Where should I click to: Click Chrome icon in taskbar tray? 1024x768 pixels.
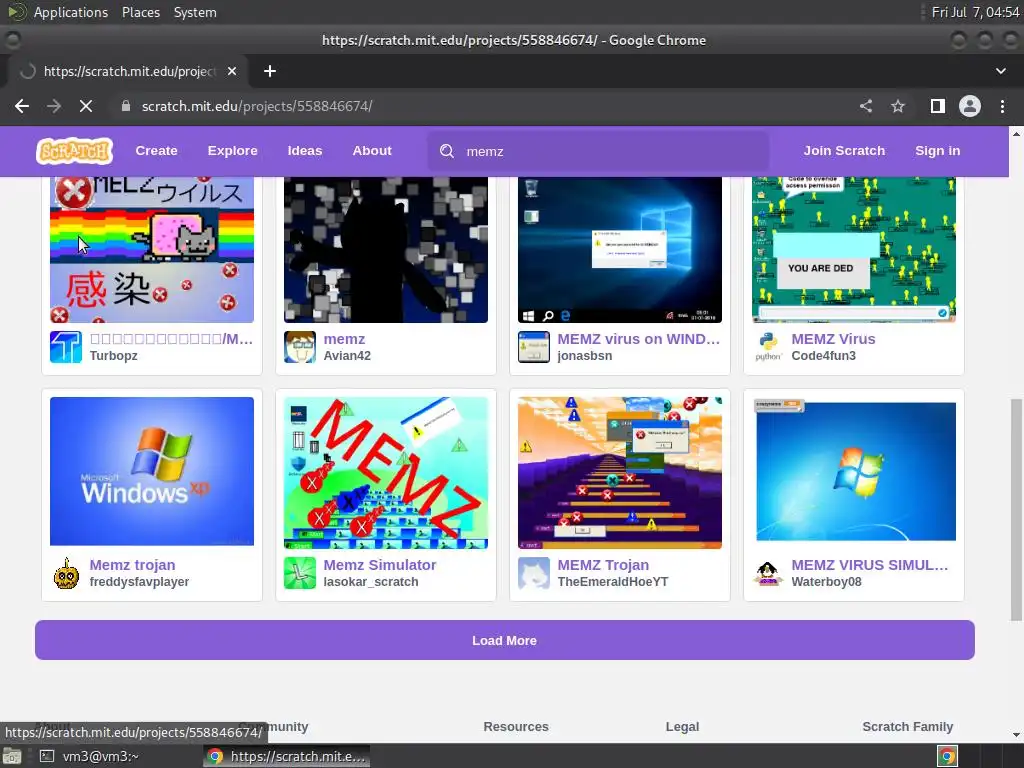(x=947, y=756)
